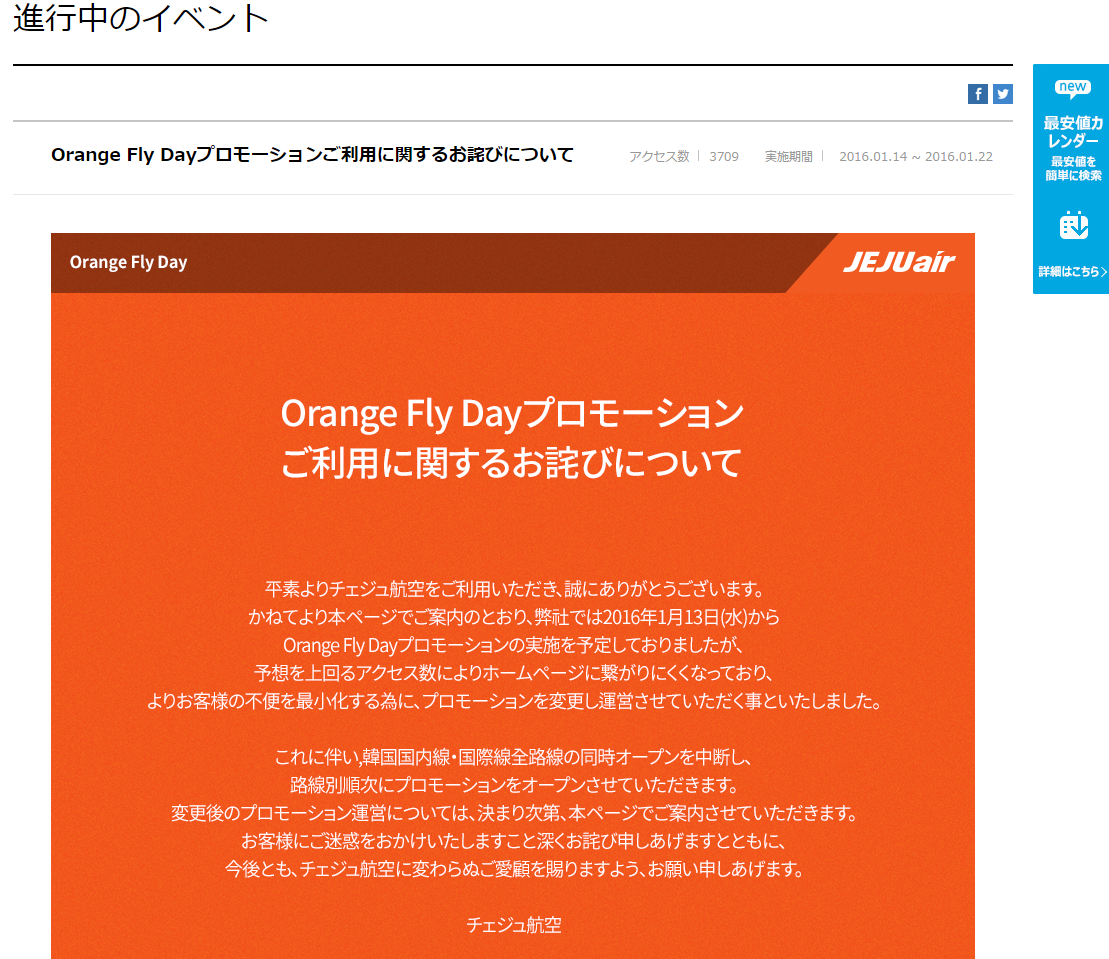Click the line starting 路線別順次にプロモーション
The height and width of the screenshot is (959, 1109).
click(x=514, y=785)
